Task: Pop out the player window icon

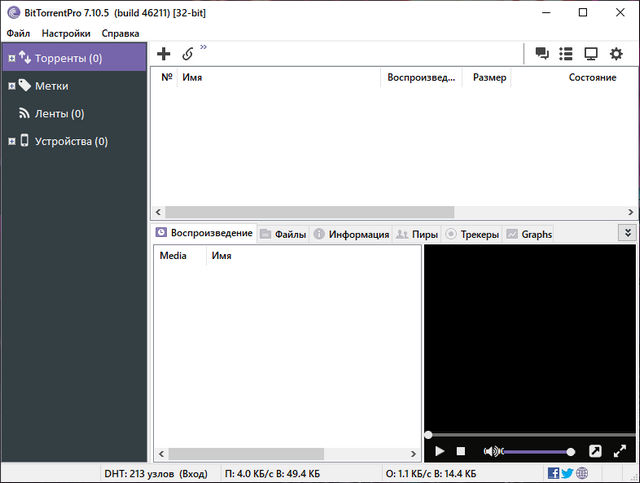Action: click(x=595, y=451)
